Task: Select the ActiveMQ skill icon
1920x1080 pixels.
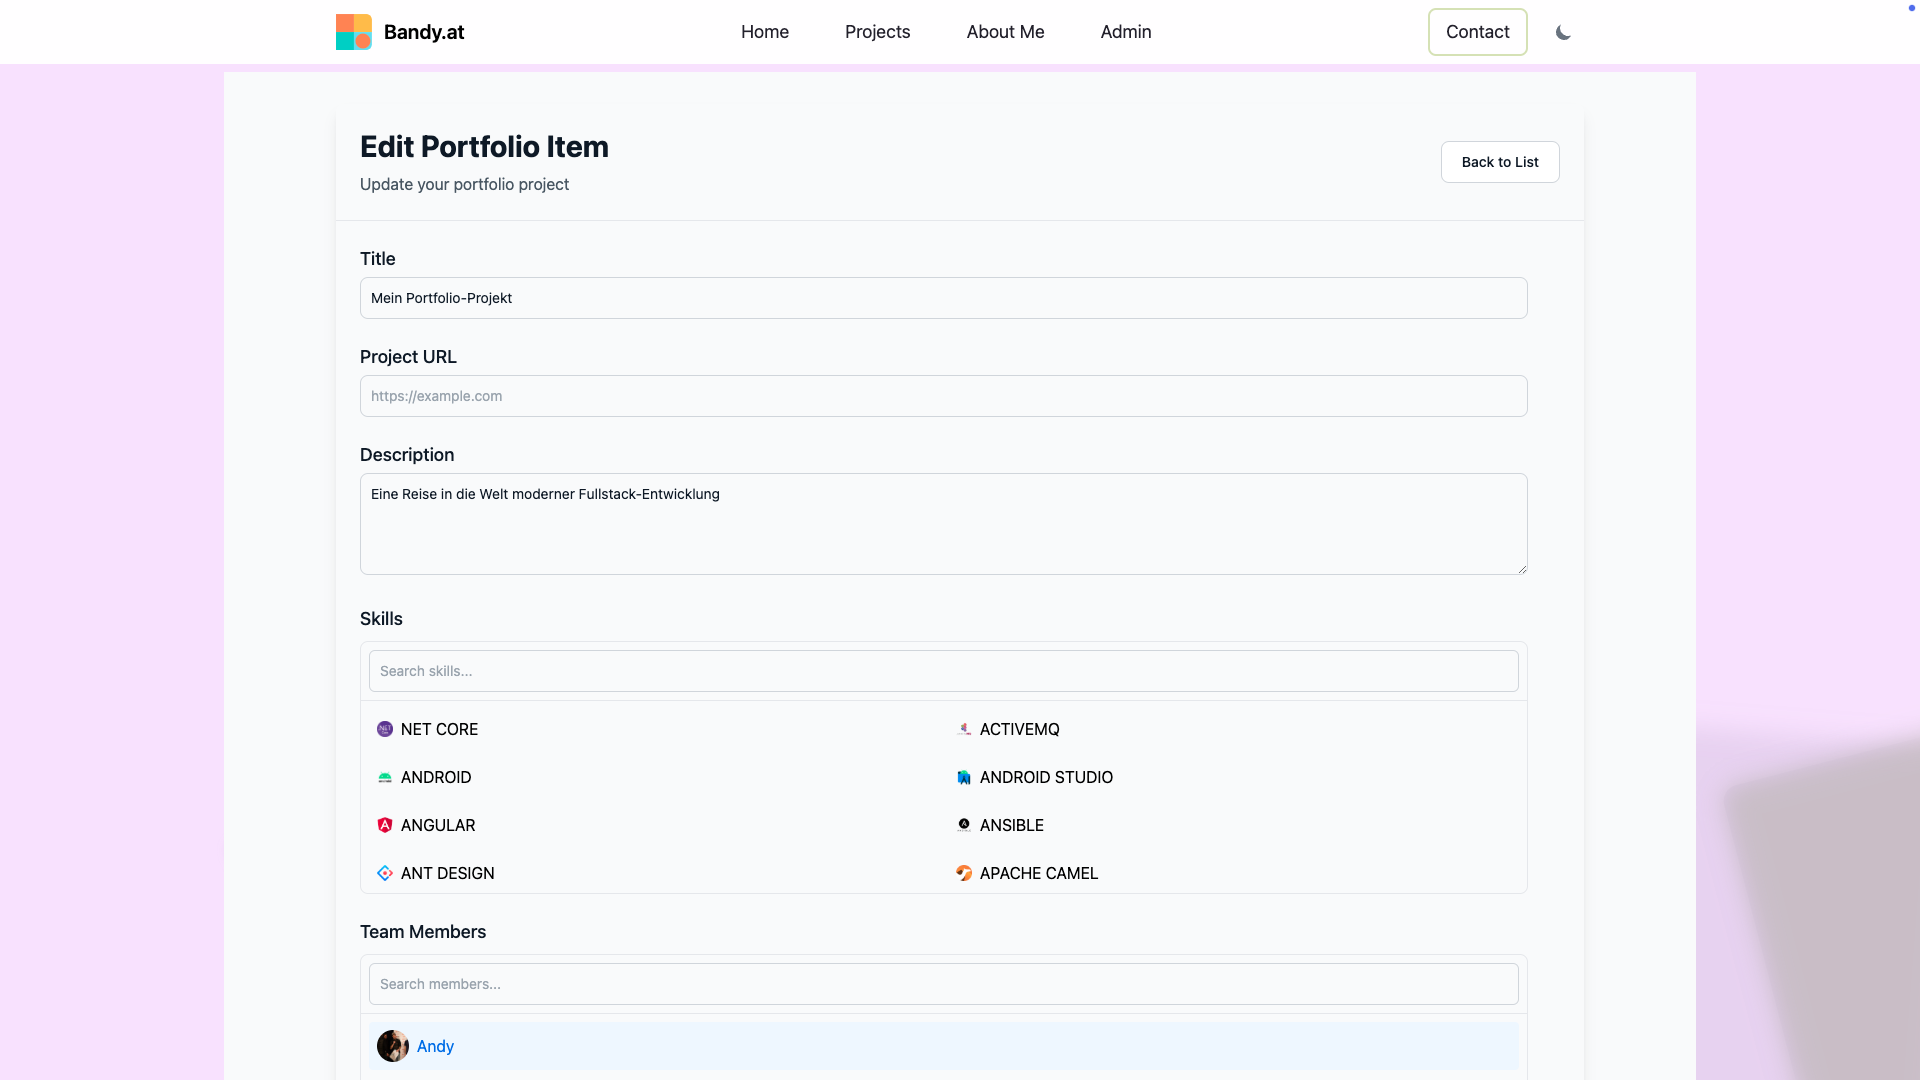Action: [964, 729]
